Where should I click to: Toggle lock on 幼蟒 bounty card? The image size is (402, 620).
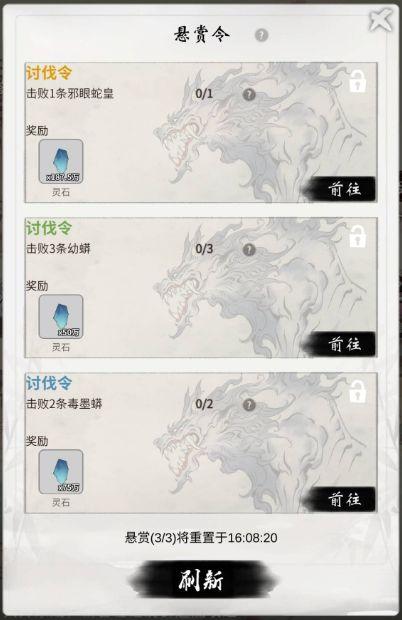[357, 236]
